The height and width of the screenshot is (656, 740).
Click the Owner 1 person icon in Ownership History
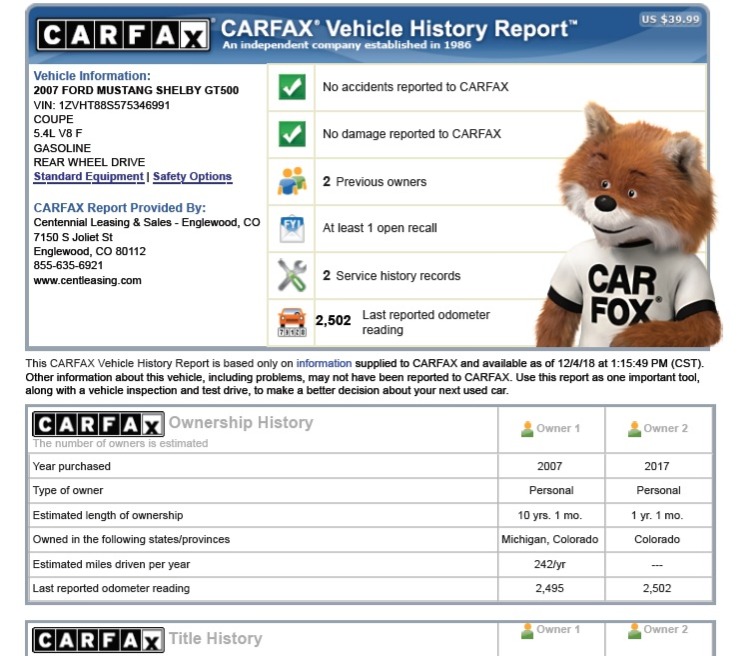click(x=527, y=429)
